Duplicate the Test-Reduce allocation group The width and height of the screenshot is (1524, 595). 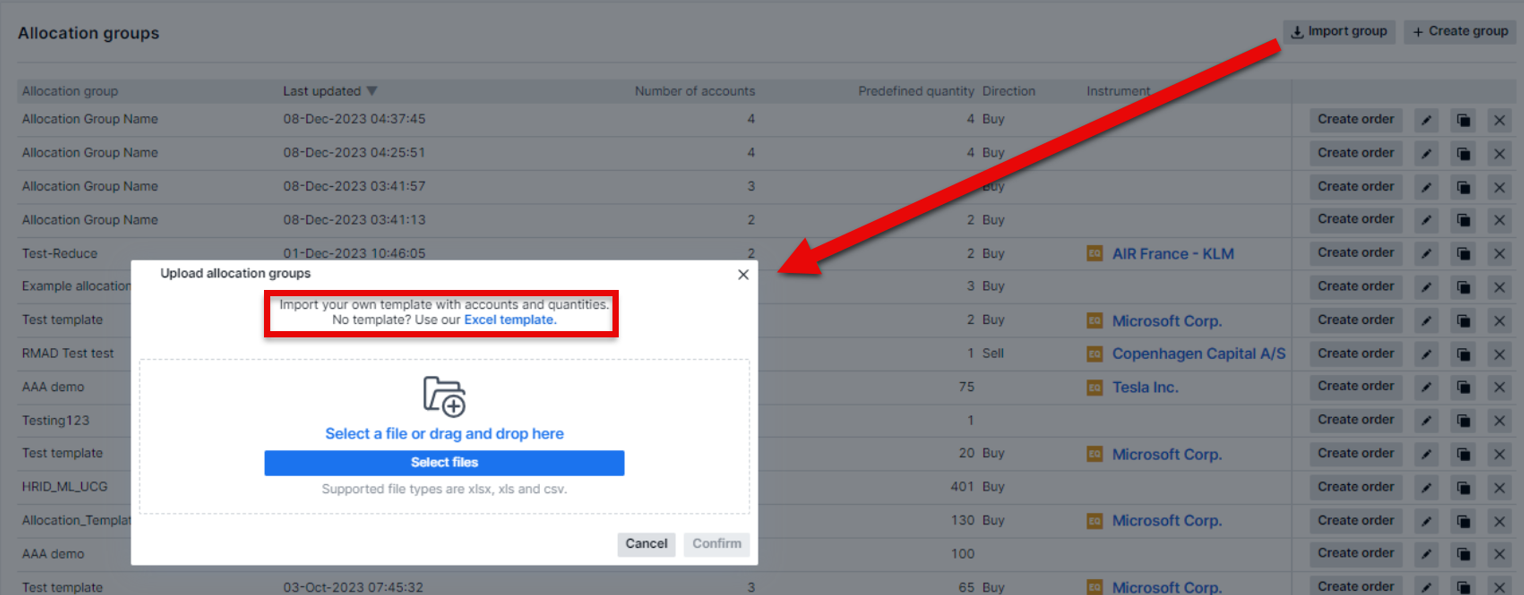(1463, 254)
